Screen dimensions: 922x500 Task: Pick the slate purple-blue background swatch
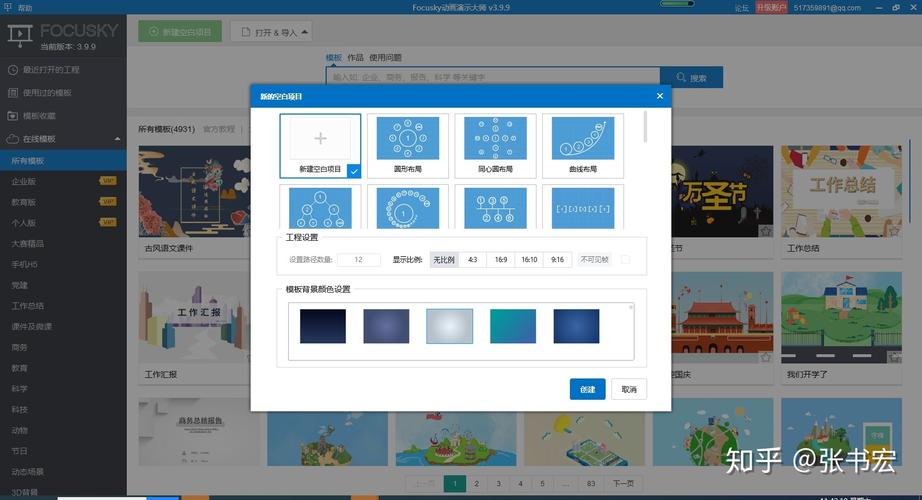pyautogui.click(x=386, y=326)
